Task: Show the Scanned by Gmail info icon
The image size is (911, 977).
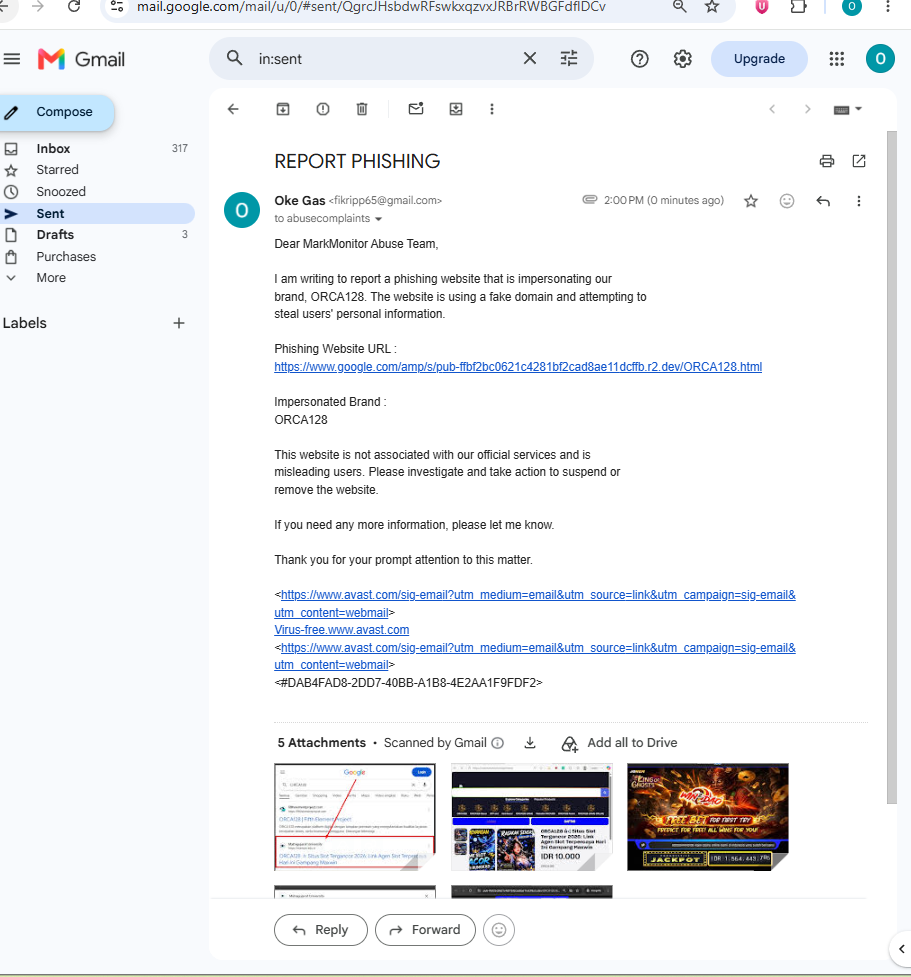Action: [x=497, y=743]
